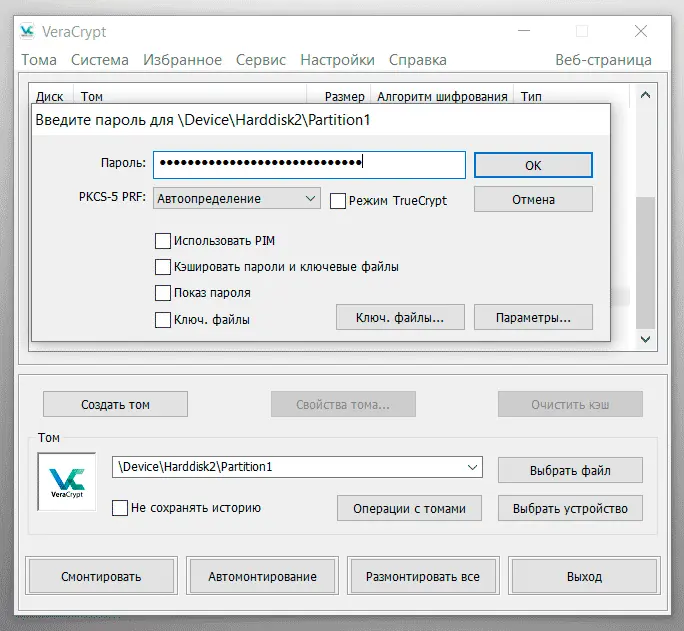Viewport: 684px width, 631px height.
Task: Click the VeraCrypt title bar logo icon
Action: click(27, 31)
